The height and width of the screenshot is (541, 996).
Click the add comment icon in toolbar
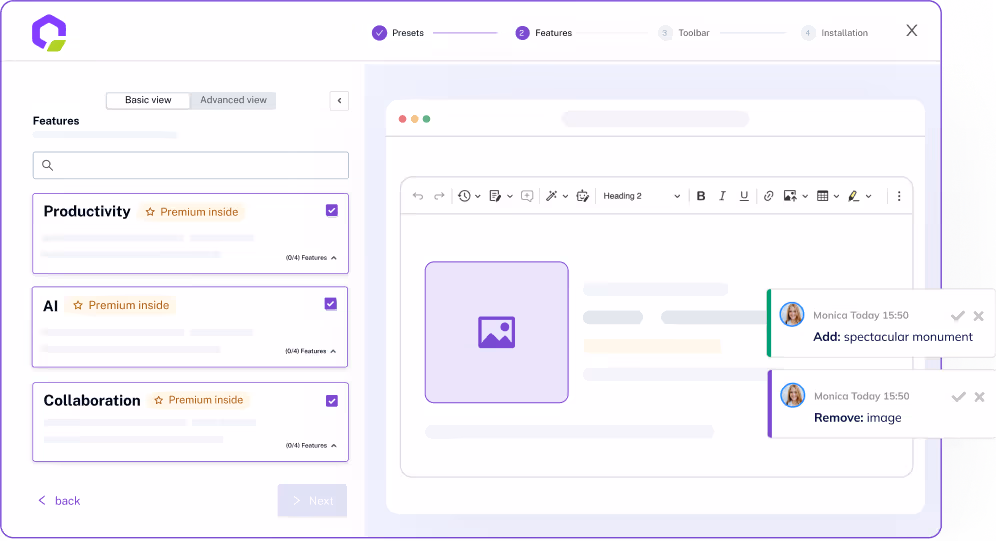point(527,196)
